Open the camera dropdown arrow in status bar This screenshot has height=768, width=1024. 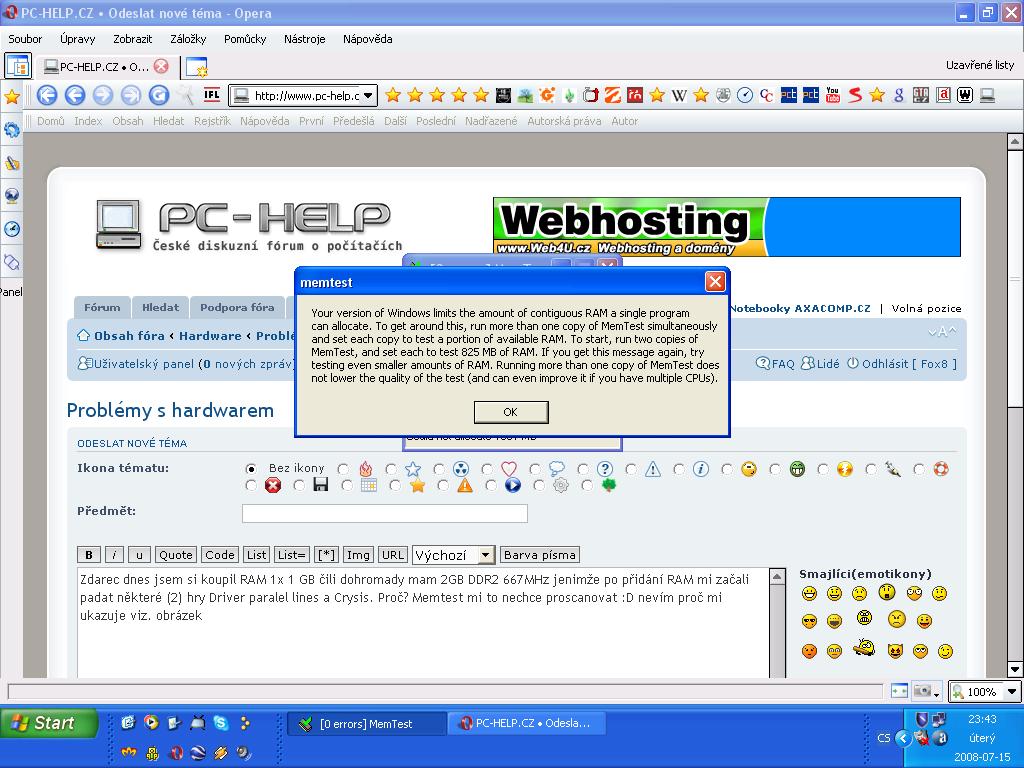pyautogui.click(x=936, y=694)
